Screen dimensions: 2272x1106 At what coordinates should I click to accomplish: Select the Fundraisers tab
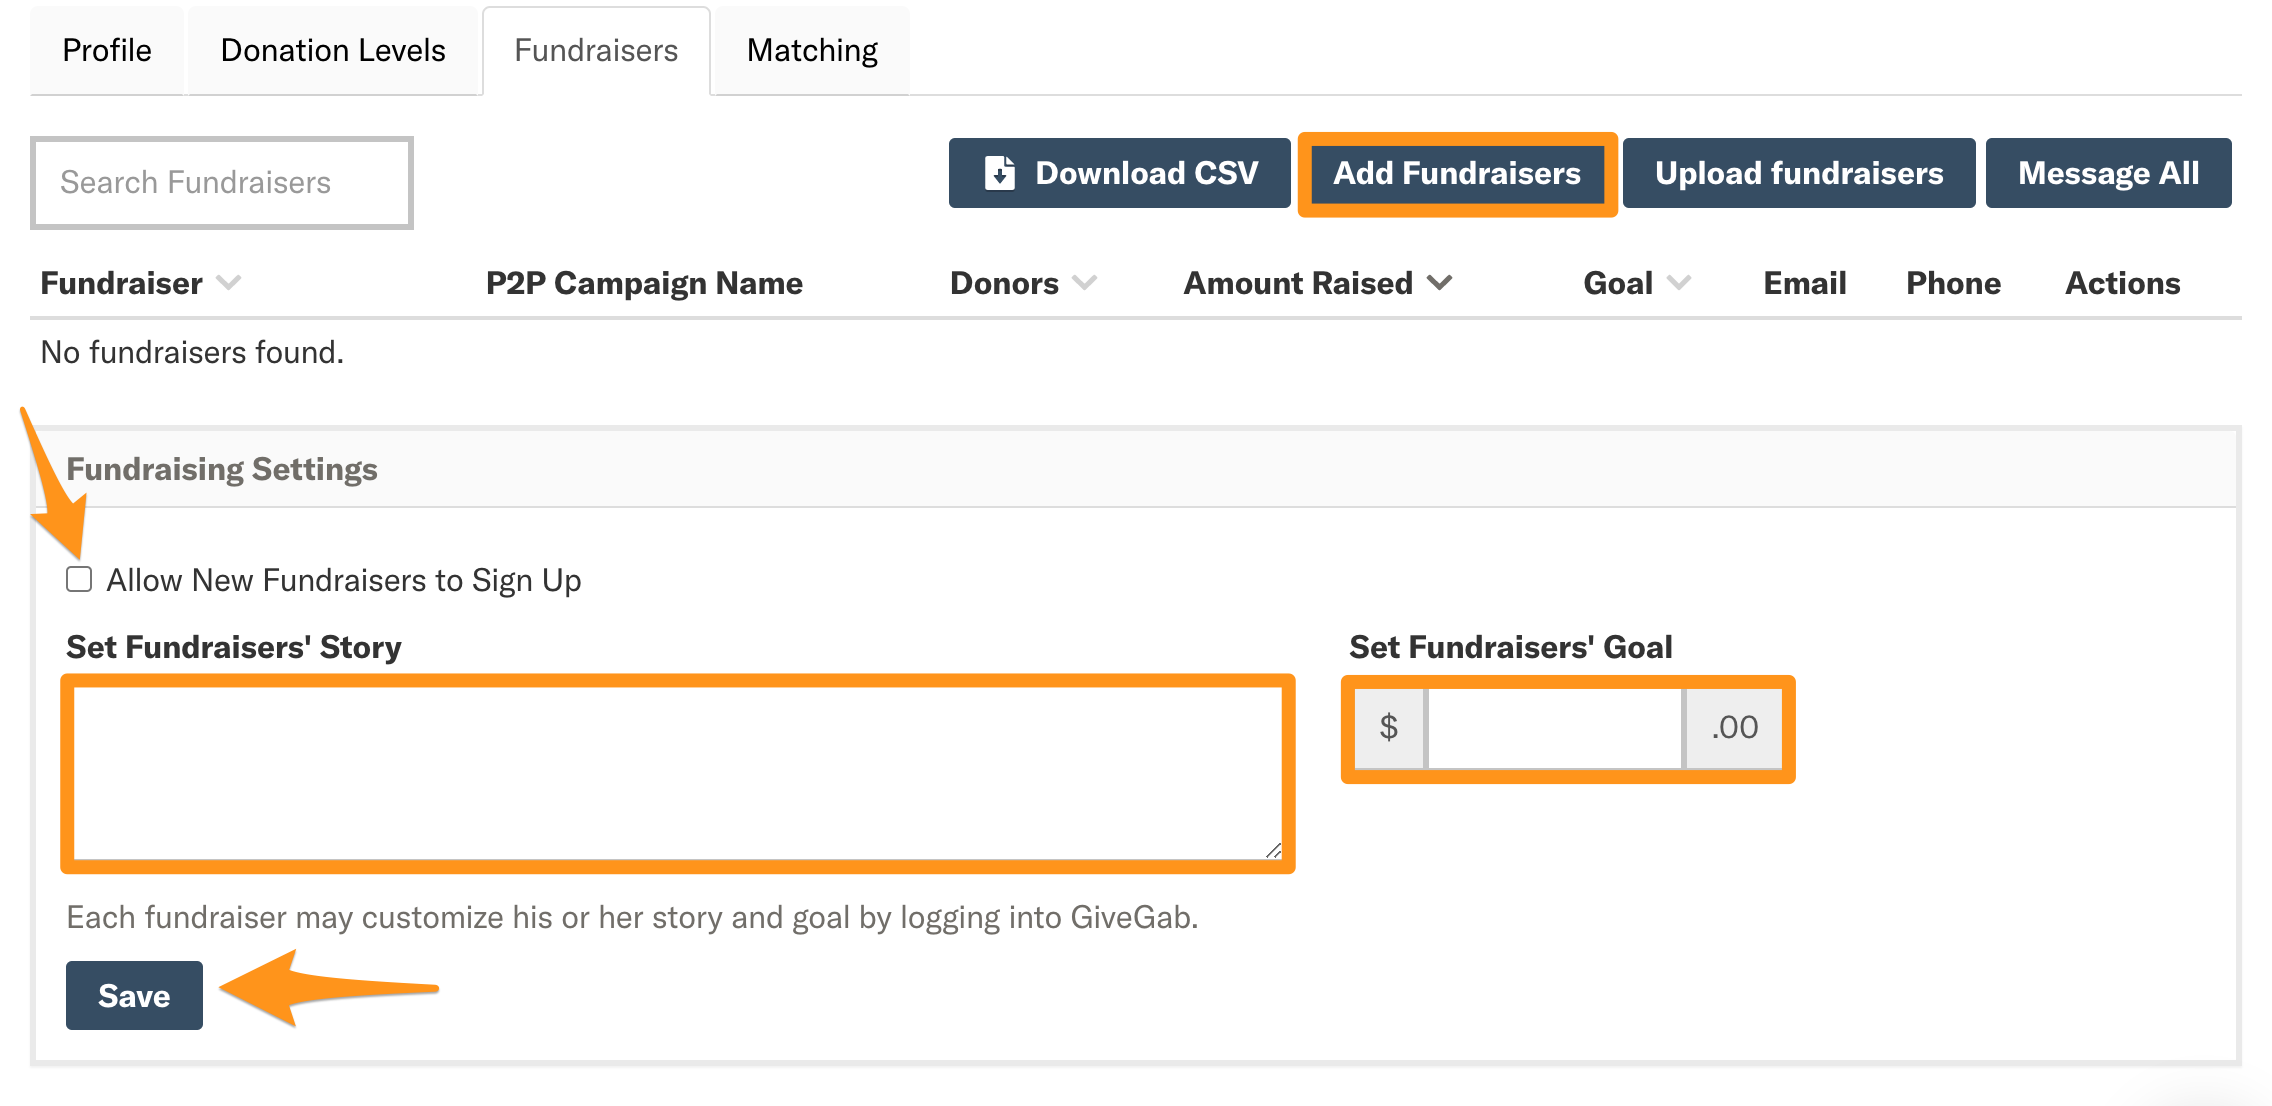(596, 51)
